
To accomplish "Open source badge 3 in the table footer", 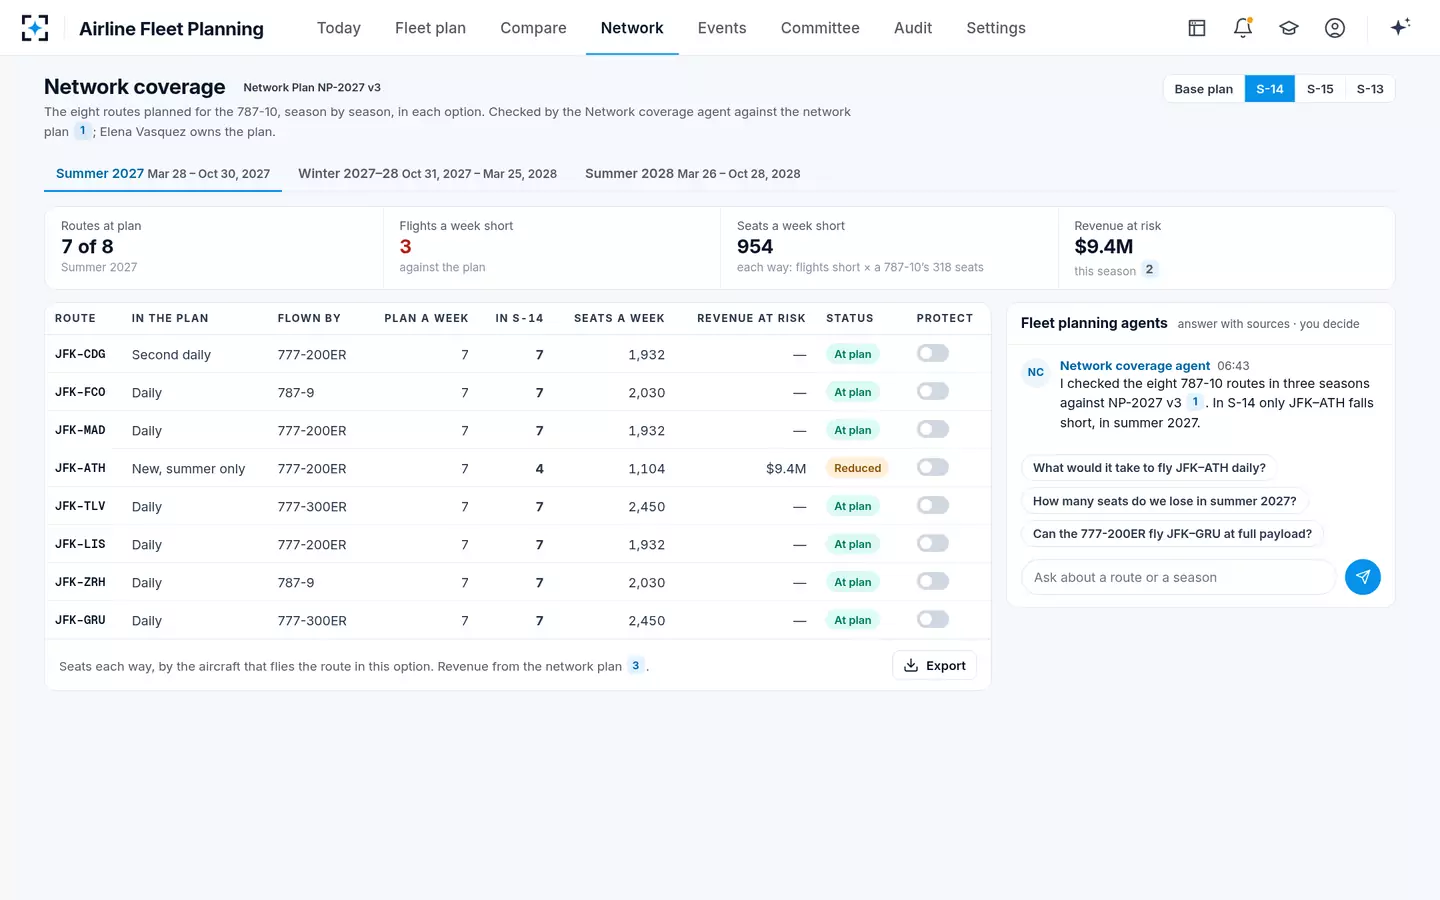I will pos(635,666).
